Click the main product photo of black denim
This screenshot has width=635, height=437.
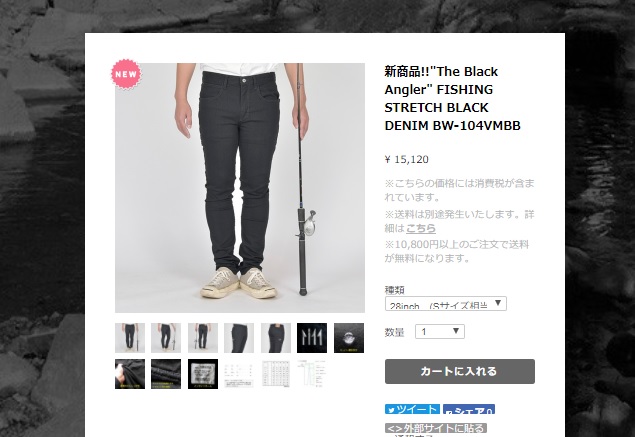click(240, 188)
